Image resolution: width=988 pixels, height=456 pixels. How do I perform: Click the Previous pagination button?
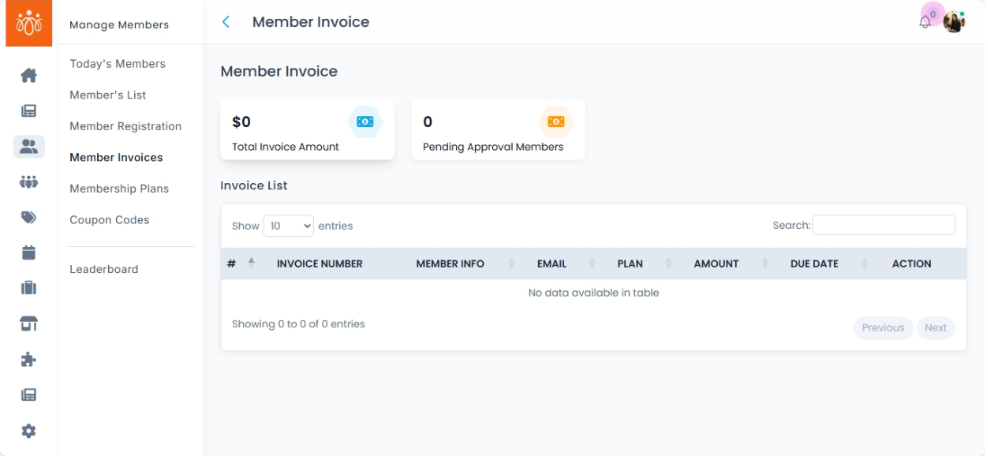[882, 328]
